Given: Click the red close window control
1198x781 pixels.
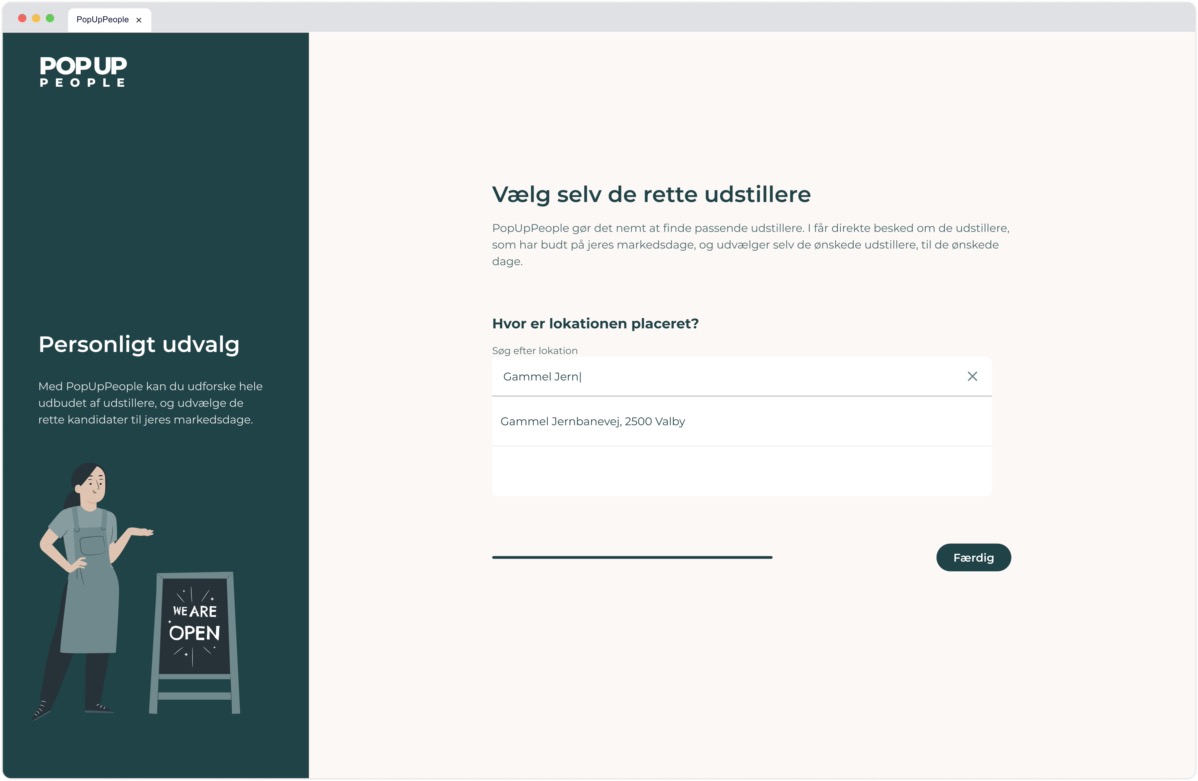Looking at the screenshot, I should tap(24, 17).
